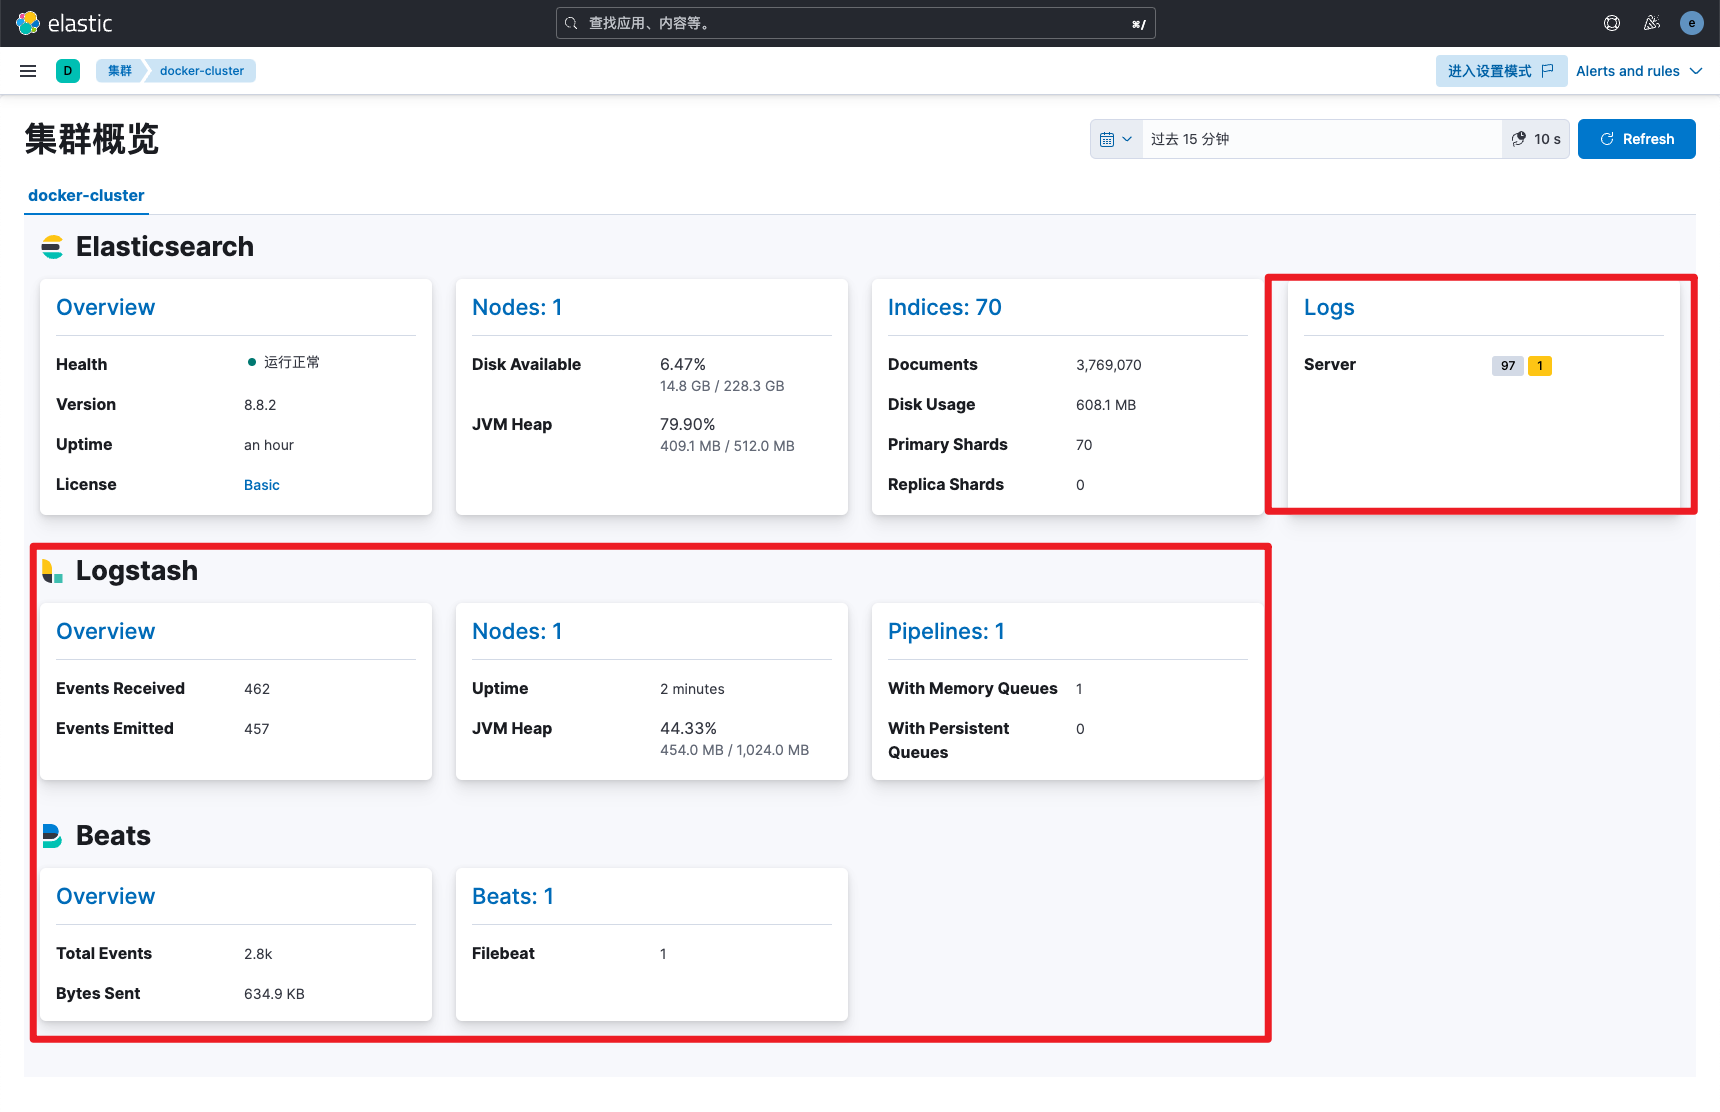
Task: Click the 运行正常 health status text
Action: tap(292, 362)
